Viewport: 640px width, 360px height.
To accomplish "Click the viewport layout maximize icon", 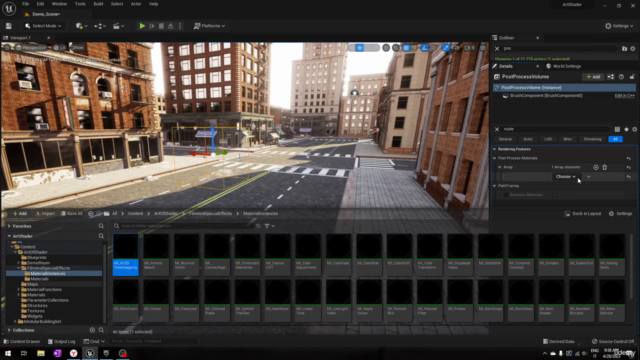I will [x=483, y=48].
